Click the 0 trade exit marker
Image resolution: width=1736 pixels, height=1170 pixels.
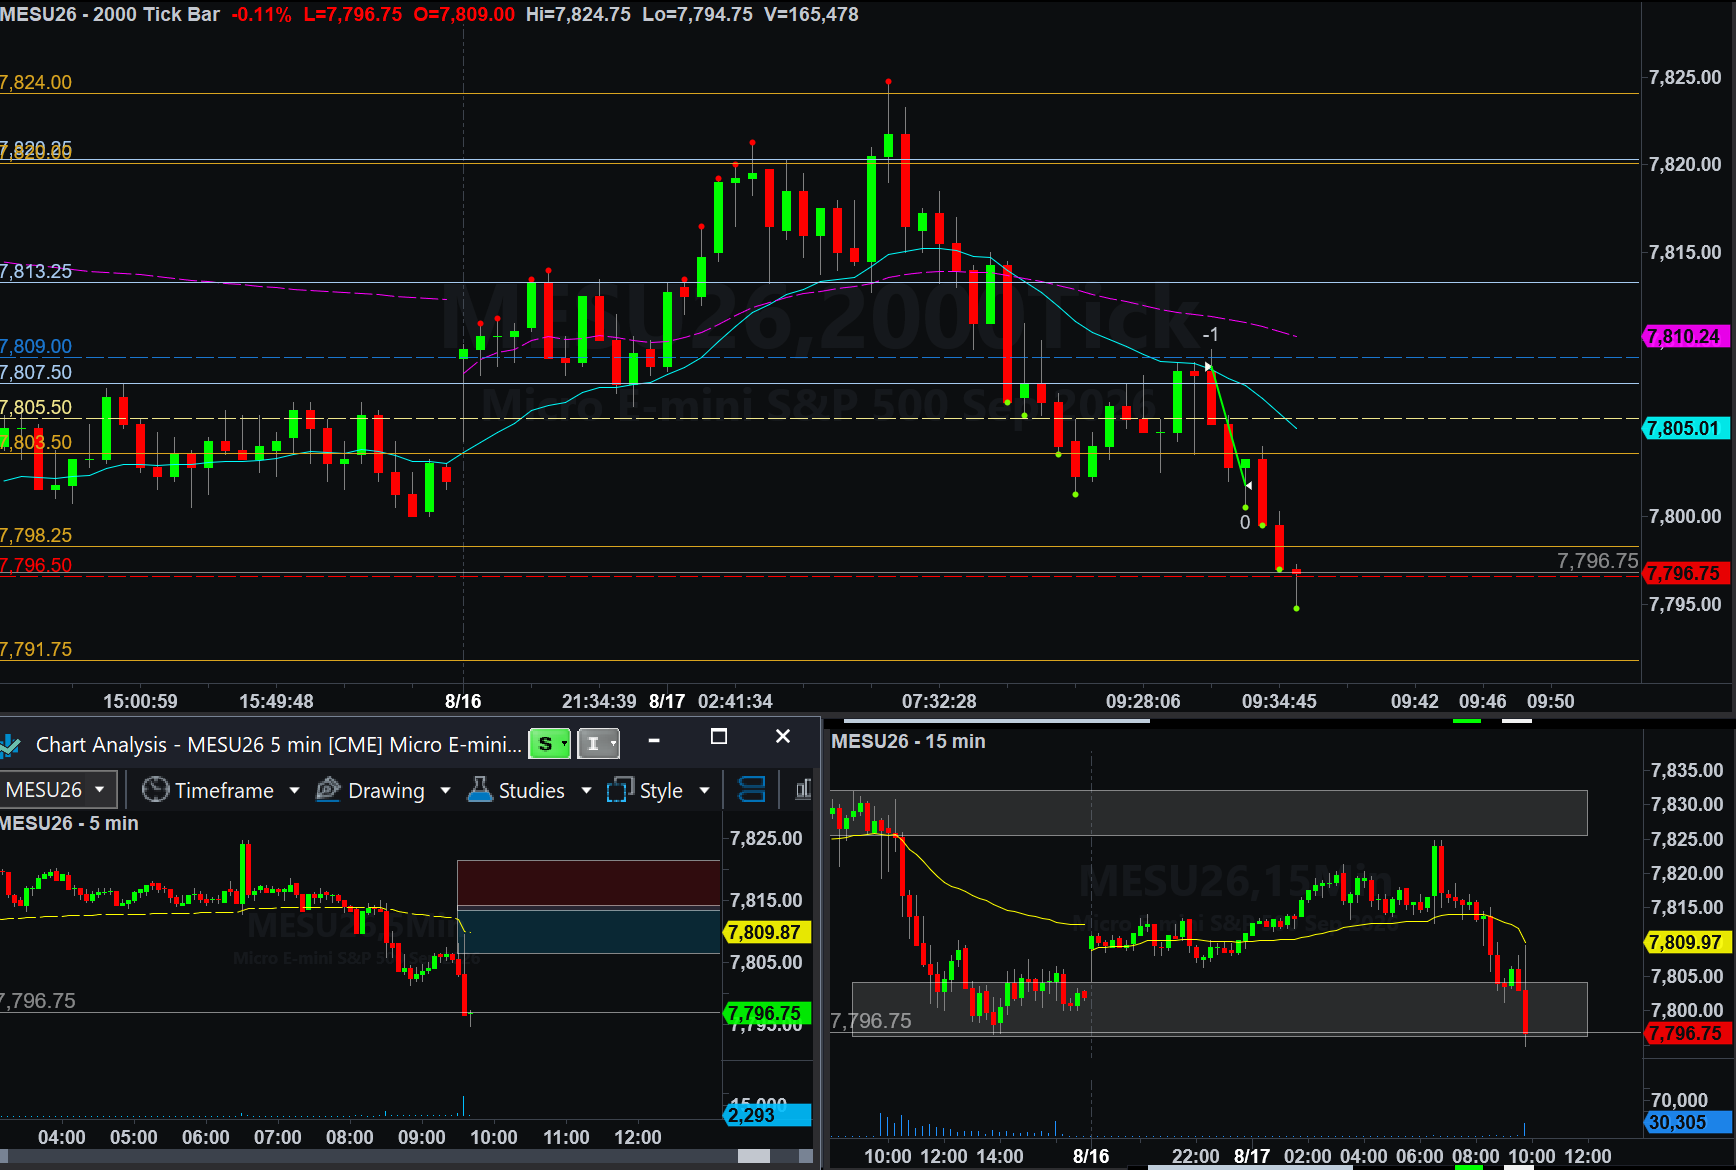pyautogui.click(x=1245, y=523)
